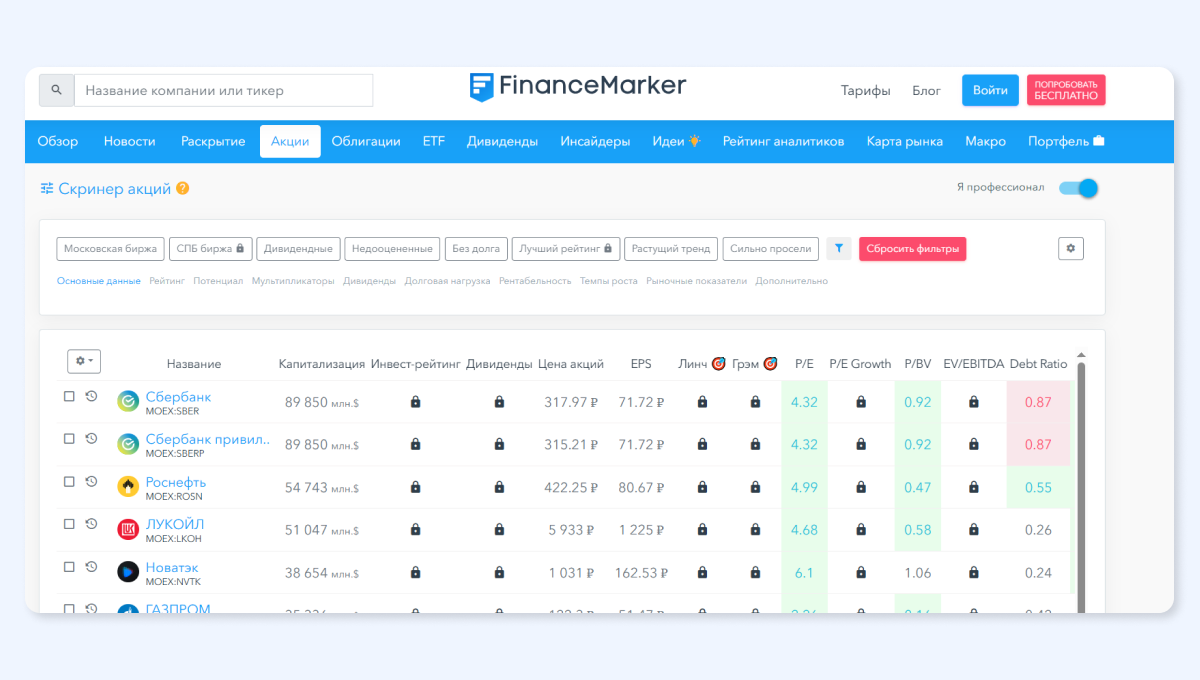1200x680 pixels.
Task: Click the history icon for Сбербанк row
Action: tap(91, 396)
